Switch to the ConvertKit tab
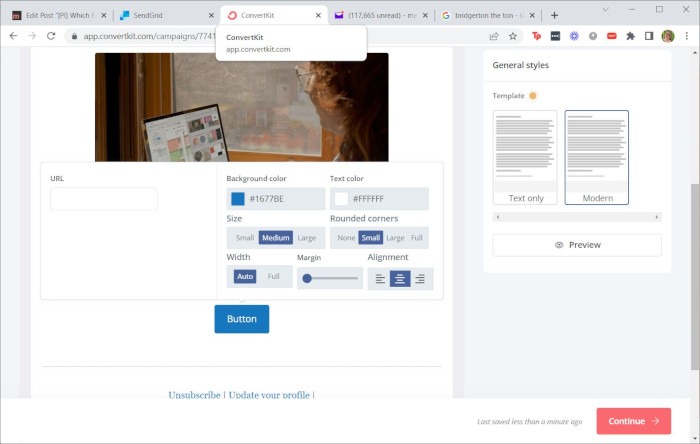The width and height of the screenshot is (700, 444). pyautogui.click(x=273, y=15)
